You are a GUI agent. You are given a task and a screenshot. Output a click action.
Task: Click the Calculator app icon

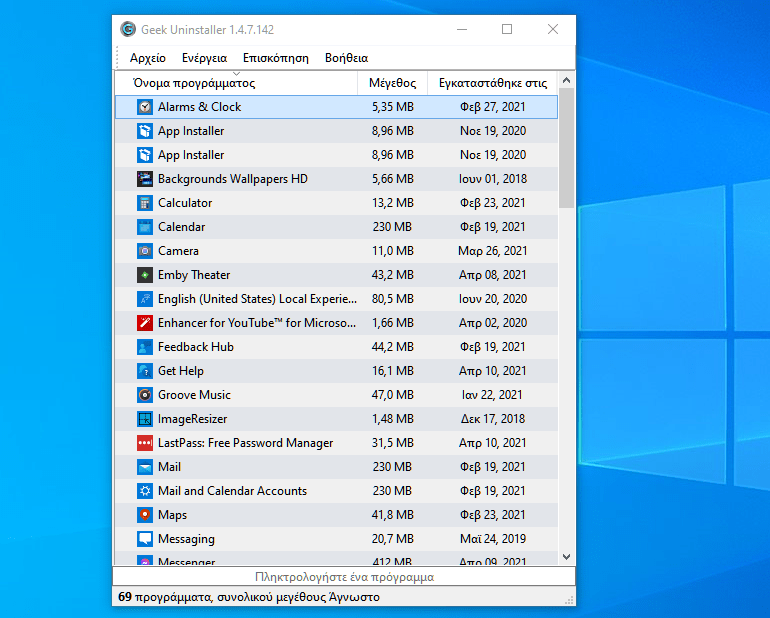pos(144,203)
